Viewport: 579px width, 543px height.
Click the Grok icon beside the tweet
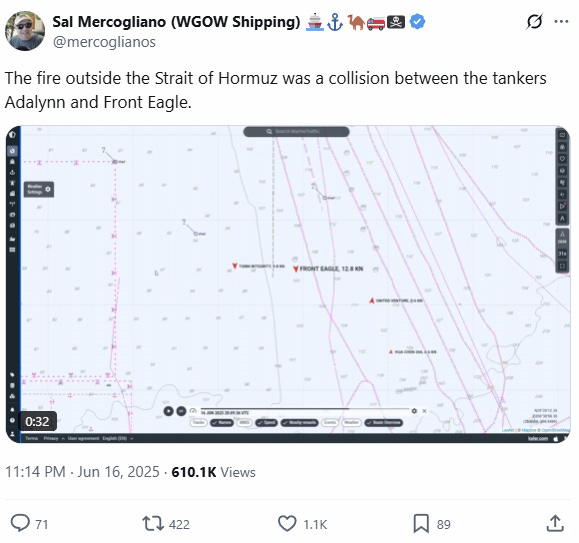pyautogui.click(x=534, y=21)
